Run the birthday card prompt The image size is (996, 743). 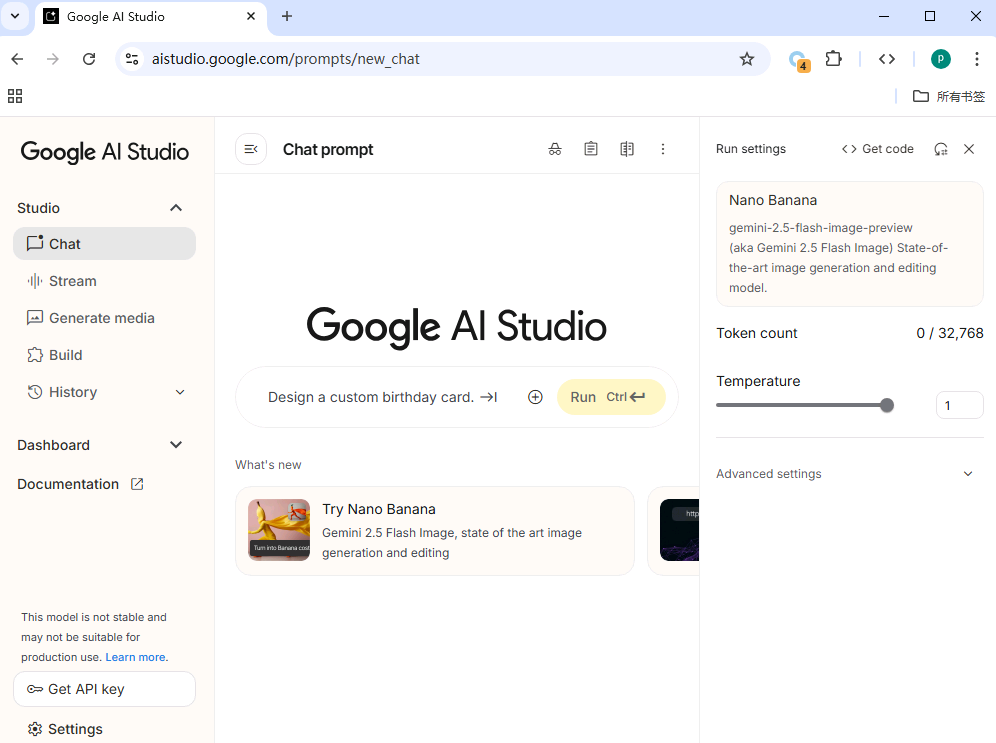(x=611, y=397)
